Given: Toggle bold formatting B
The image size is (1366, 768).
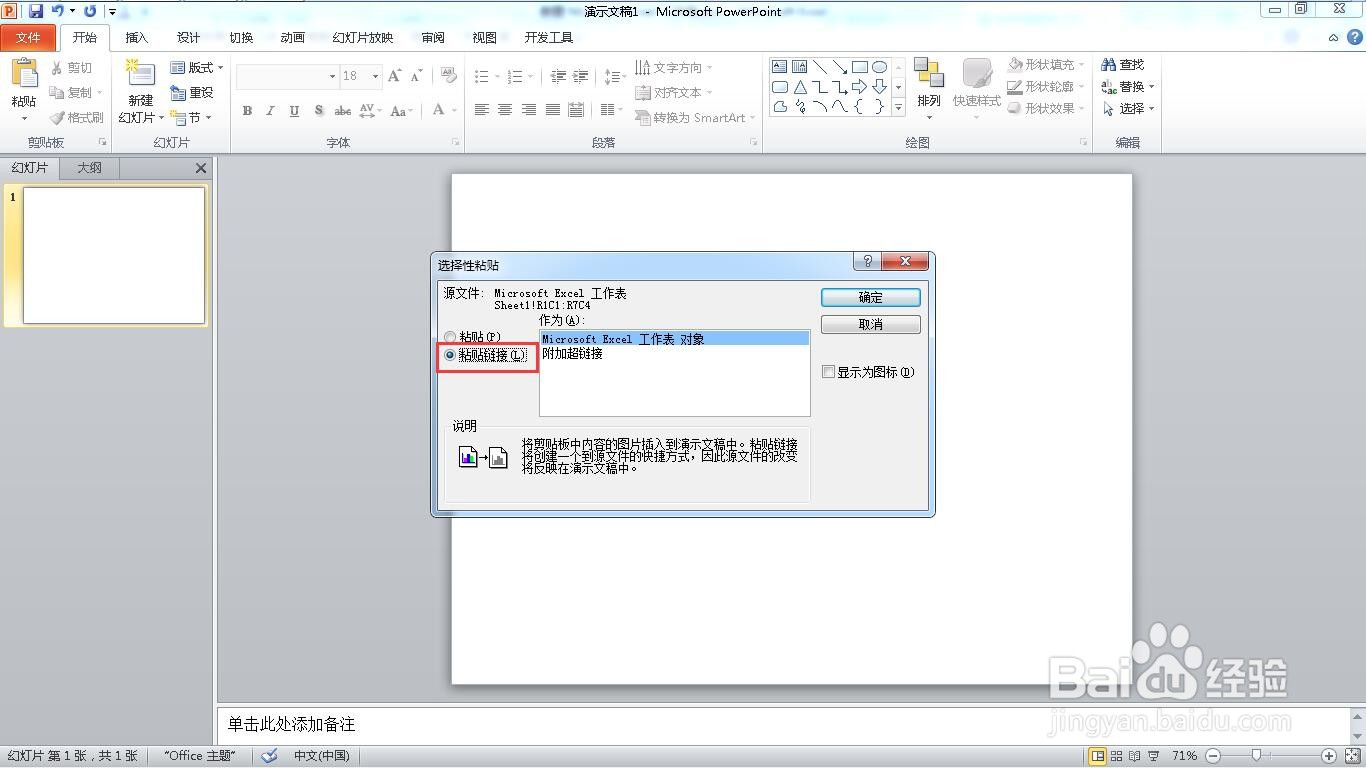Looking at the screenshot, I should tap(247, 111).
